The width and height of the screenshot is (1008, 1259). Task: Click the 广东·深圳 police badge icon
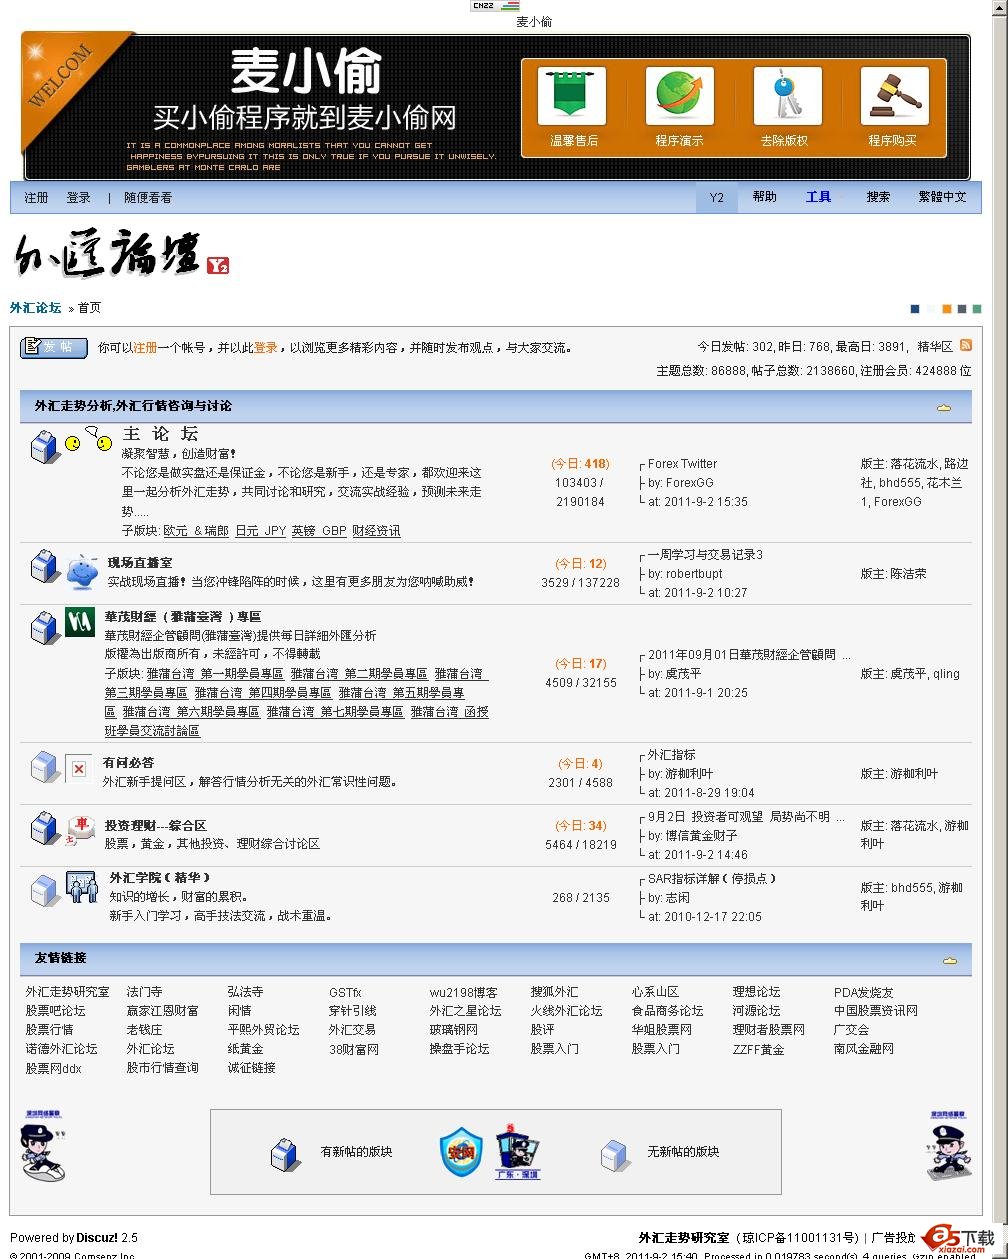[x=518, y=1151]
